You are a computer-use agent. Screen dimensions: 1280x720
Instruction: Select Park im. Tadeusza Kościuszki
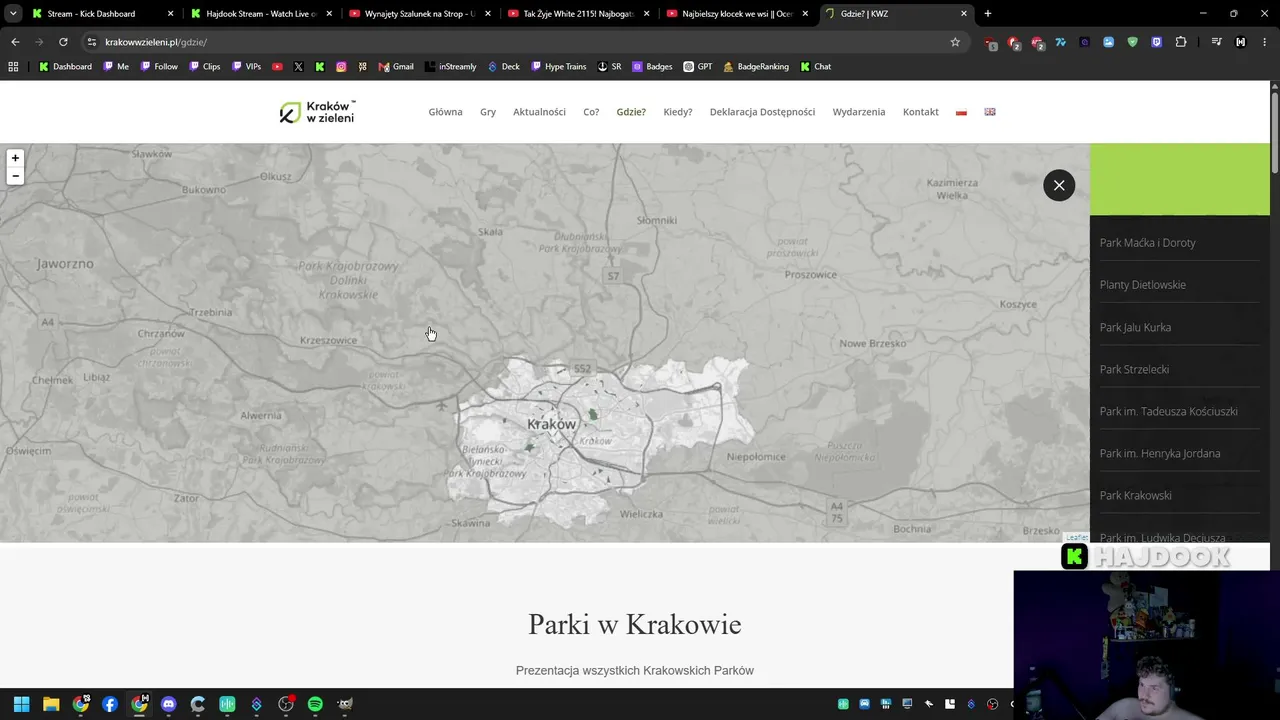click(x=1168, y=411)
